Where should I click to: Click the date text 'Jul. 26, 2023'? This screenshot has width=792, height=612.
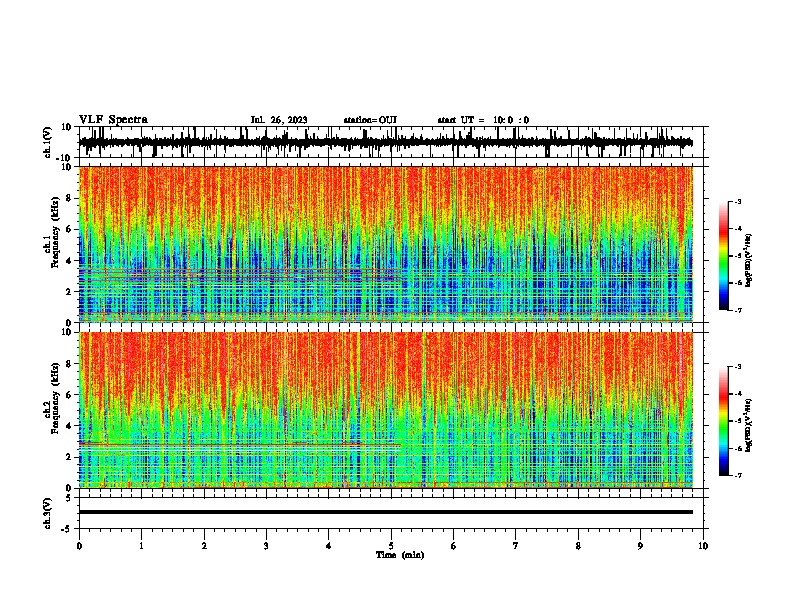pos(279,120)
